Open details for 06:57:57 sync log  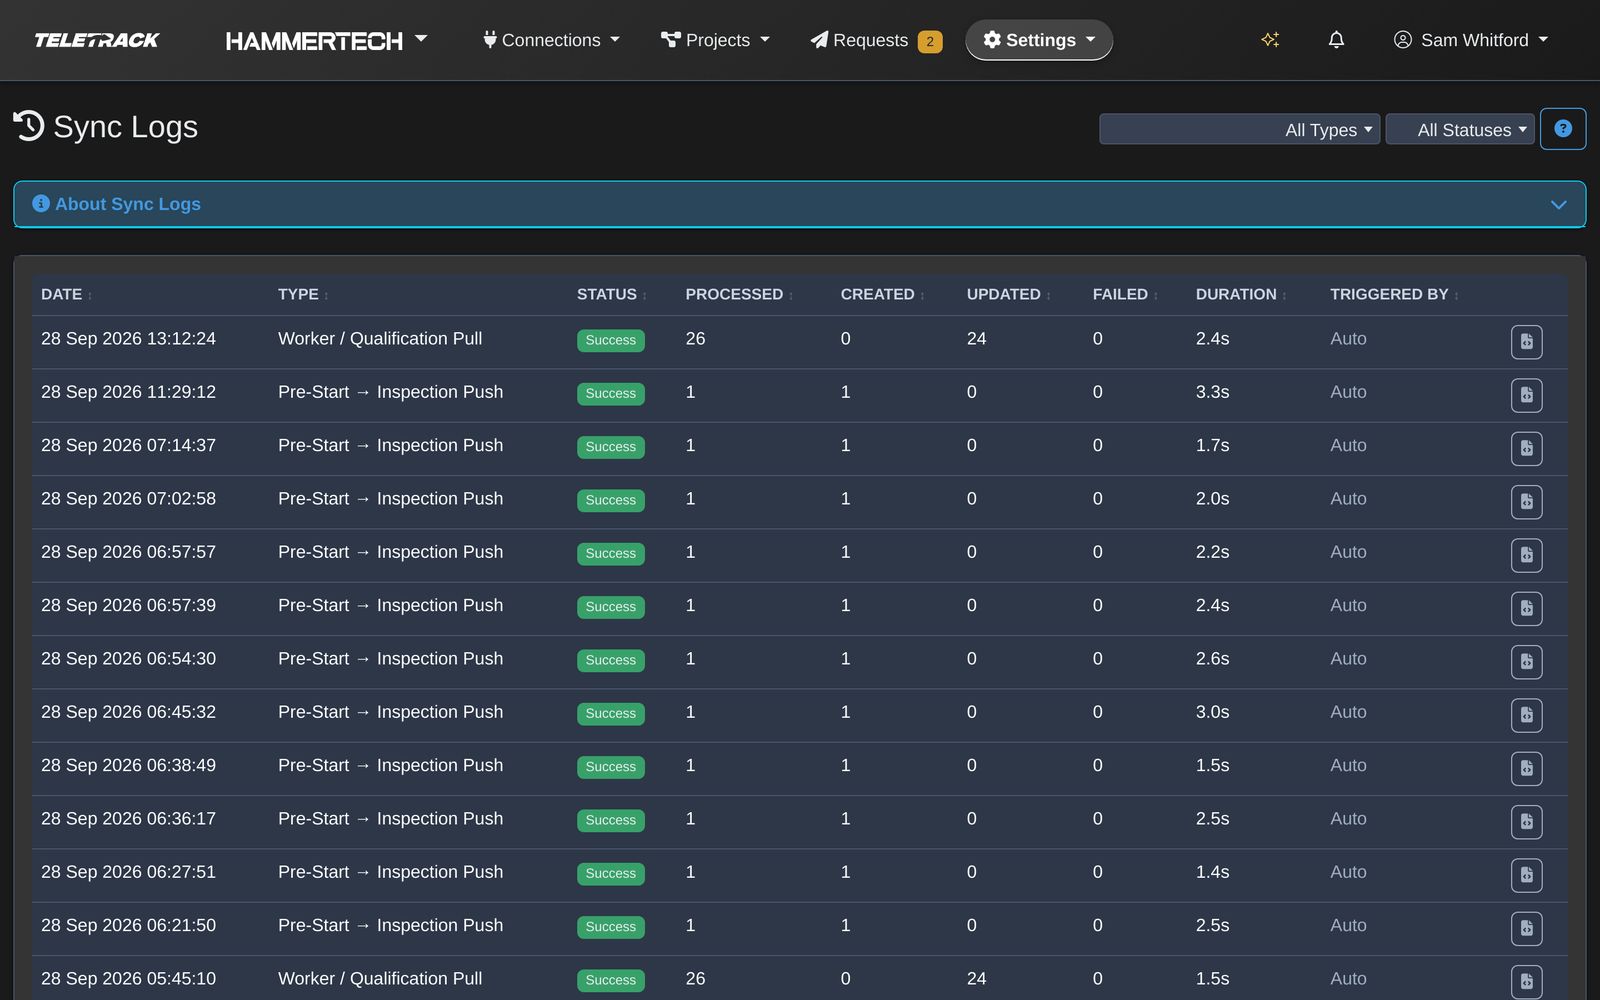click(x=1526, y=555)
